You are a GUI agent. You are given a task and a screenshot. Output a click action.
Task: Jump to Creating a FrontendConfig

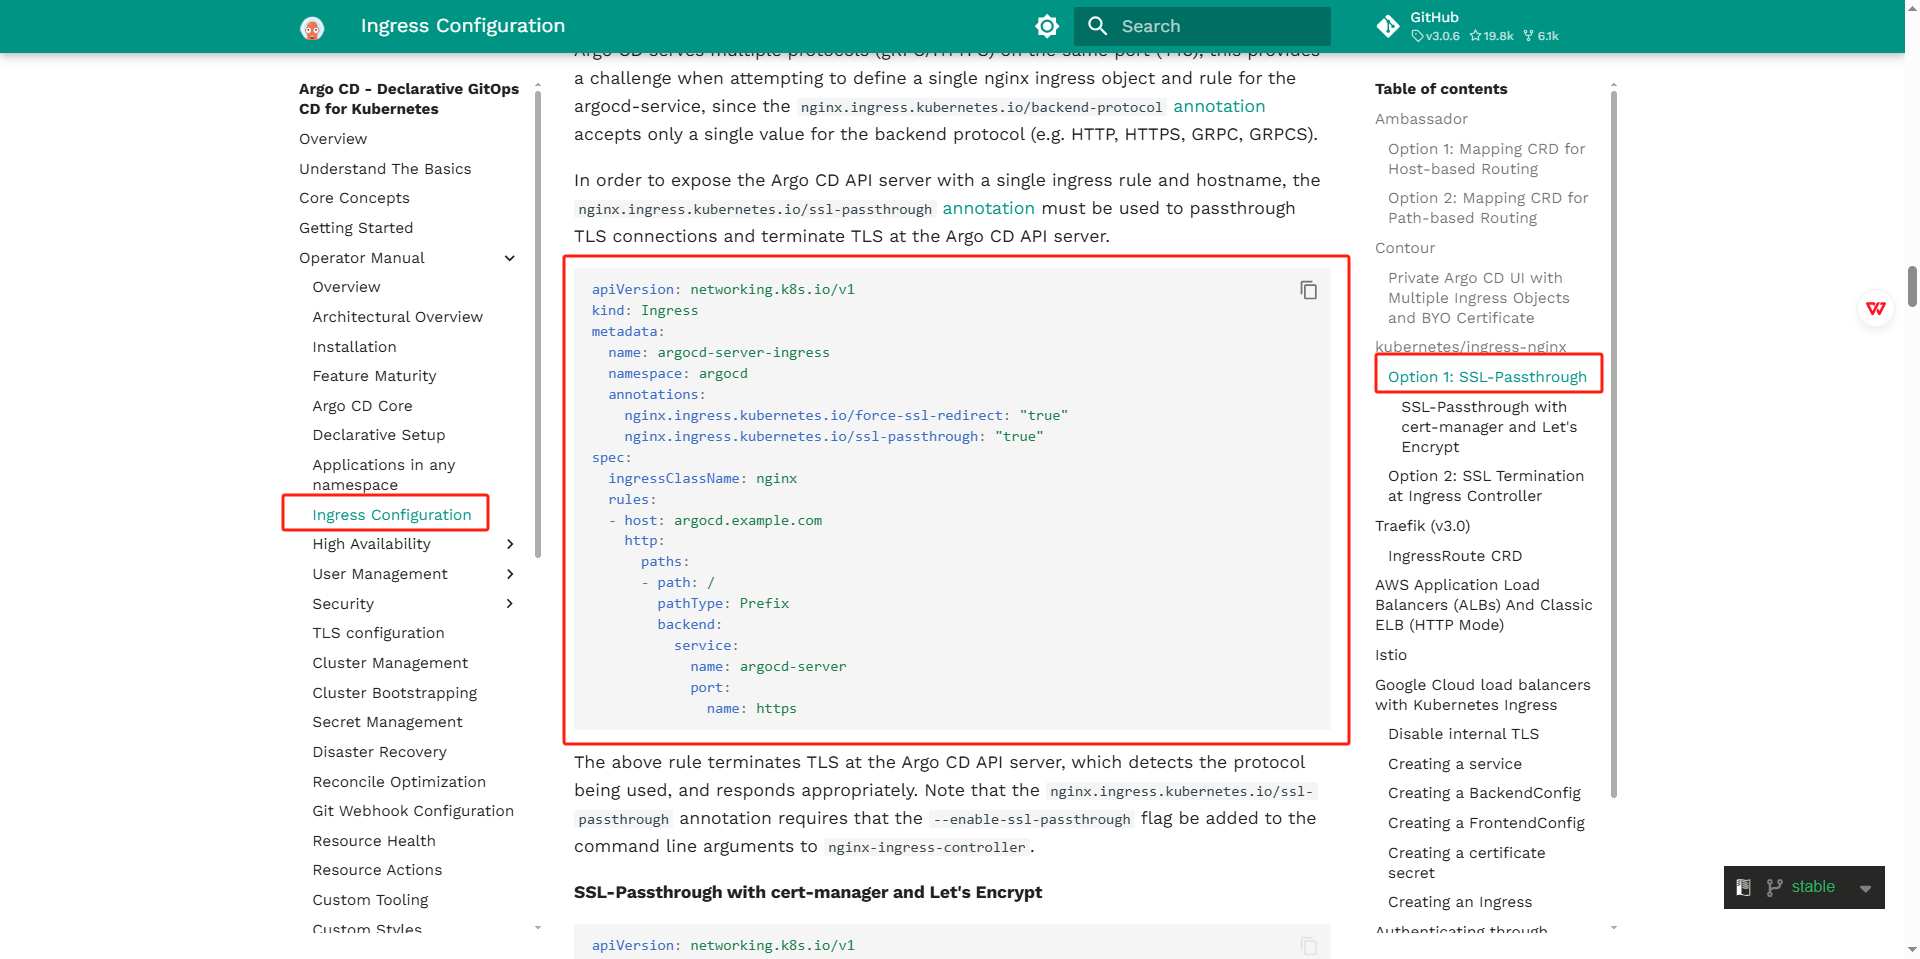pos(1486,823)
